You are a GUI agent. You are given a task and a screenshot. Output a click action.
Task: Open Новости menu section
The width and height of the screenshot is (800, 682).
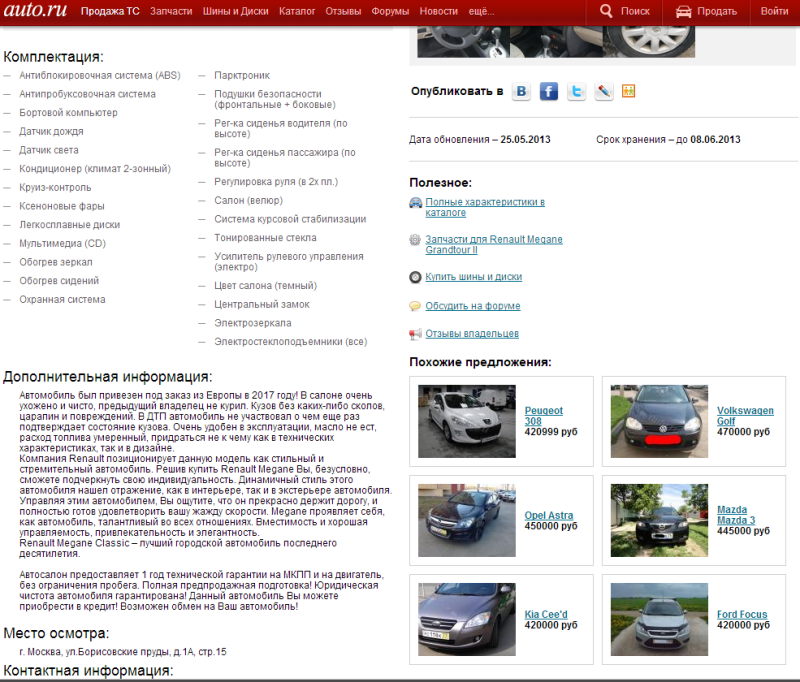coord(439,11)
